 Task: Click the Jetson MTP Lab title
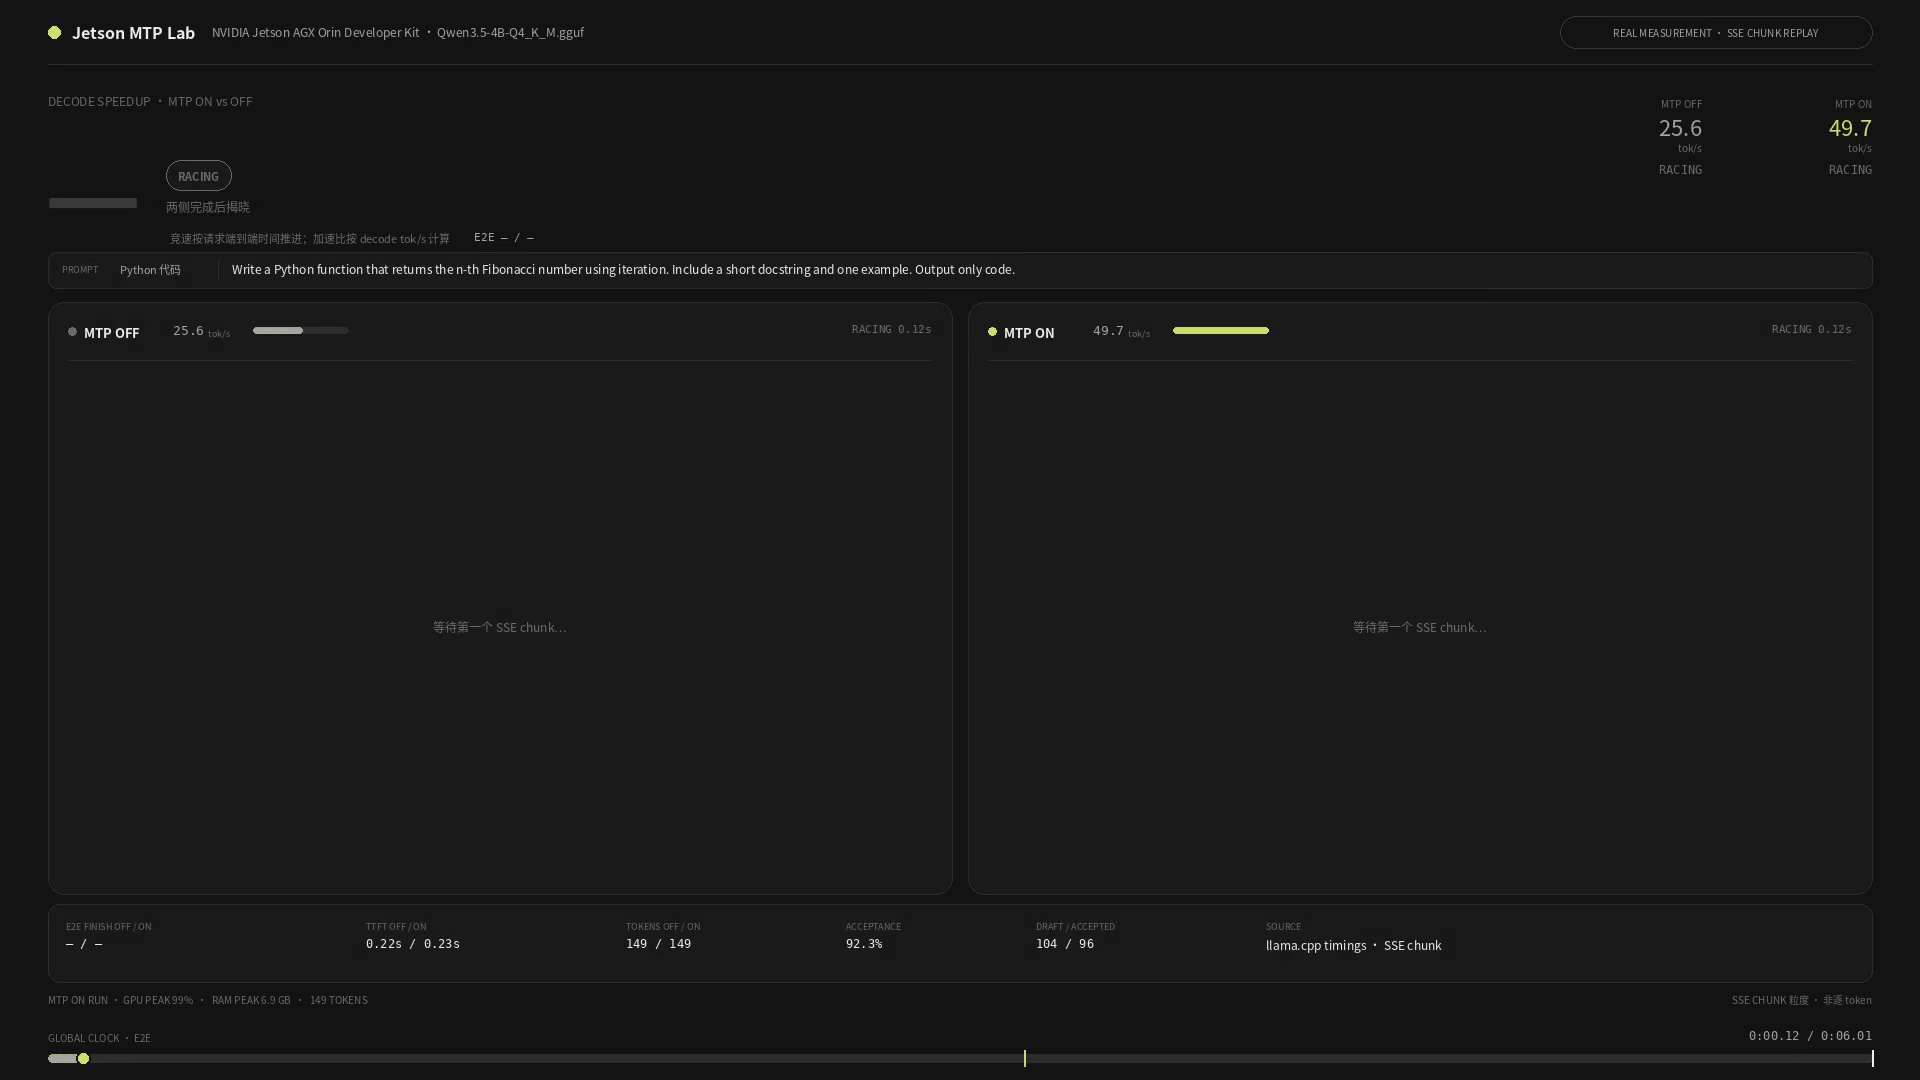[133, 33]
